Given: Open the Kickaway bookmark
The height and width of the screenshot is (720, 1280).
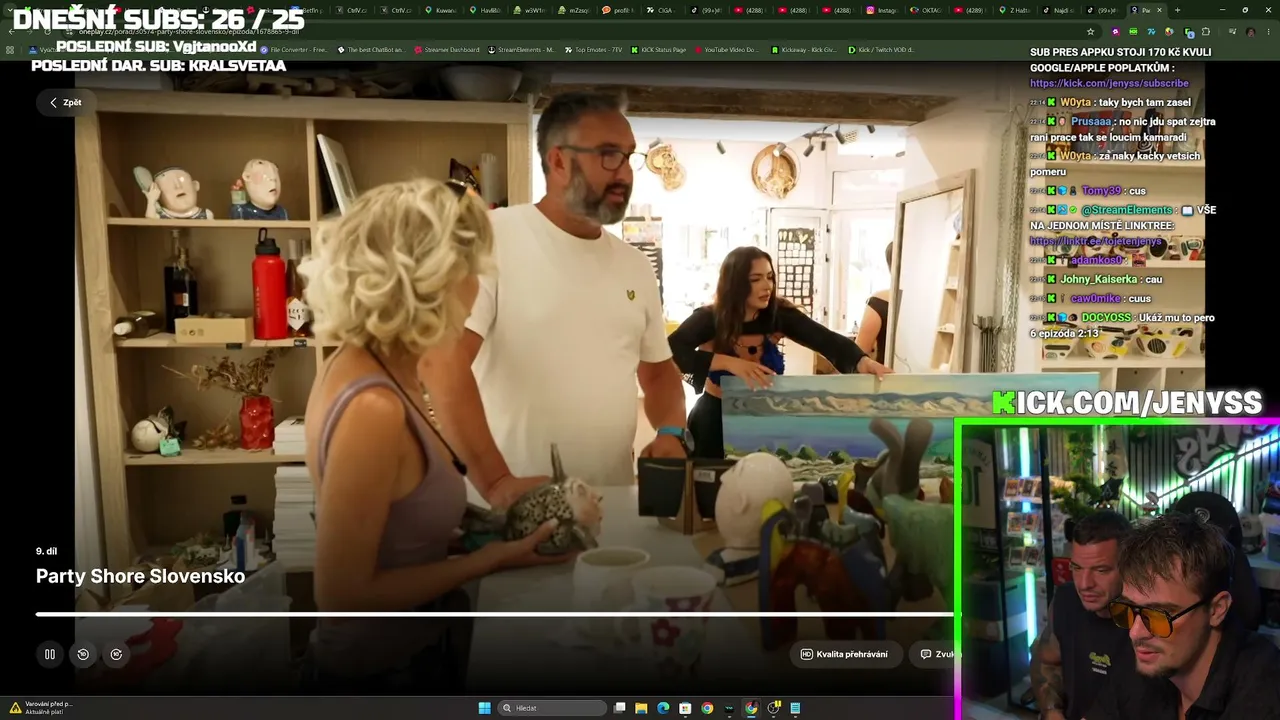Looking at the screenshot, I should click(804, 49).
